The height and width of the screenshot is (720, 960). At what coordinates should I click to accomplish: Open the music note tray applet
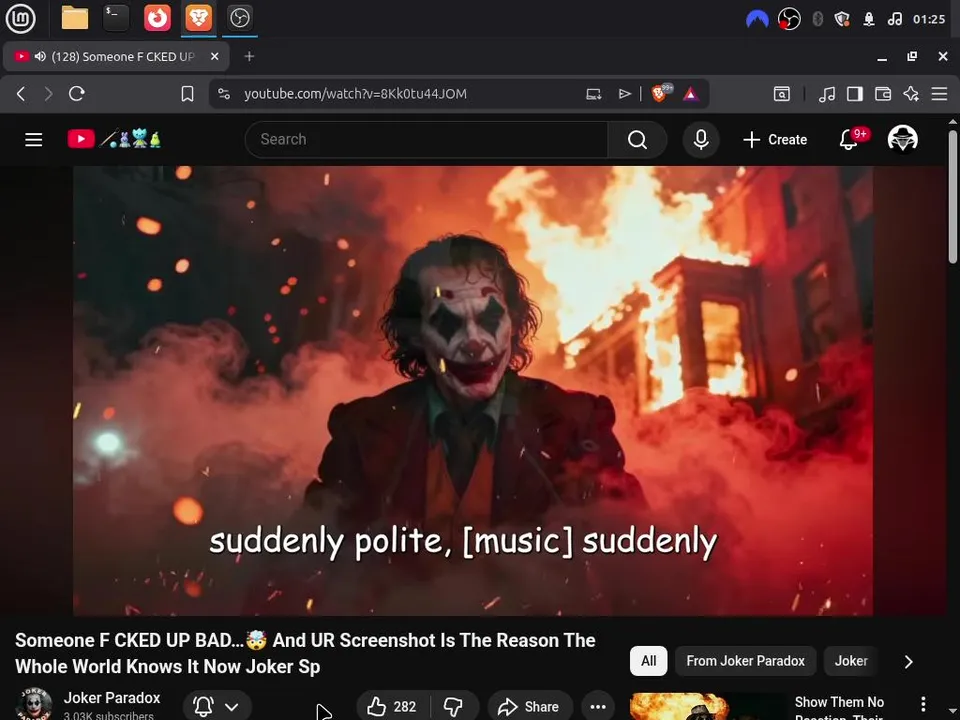pyautogui.click(x=894, y=20)
